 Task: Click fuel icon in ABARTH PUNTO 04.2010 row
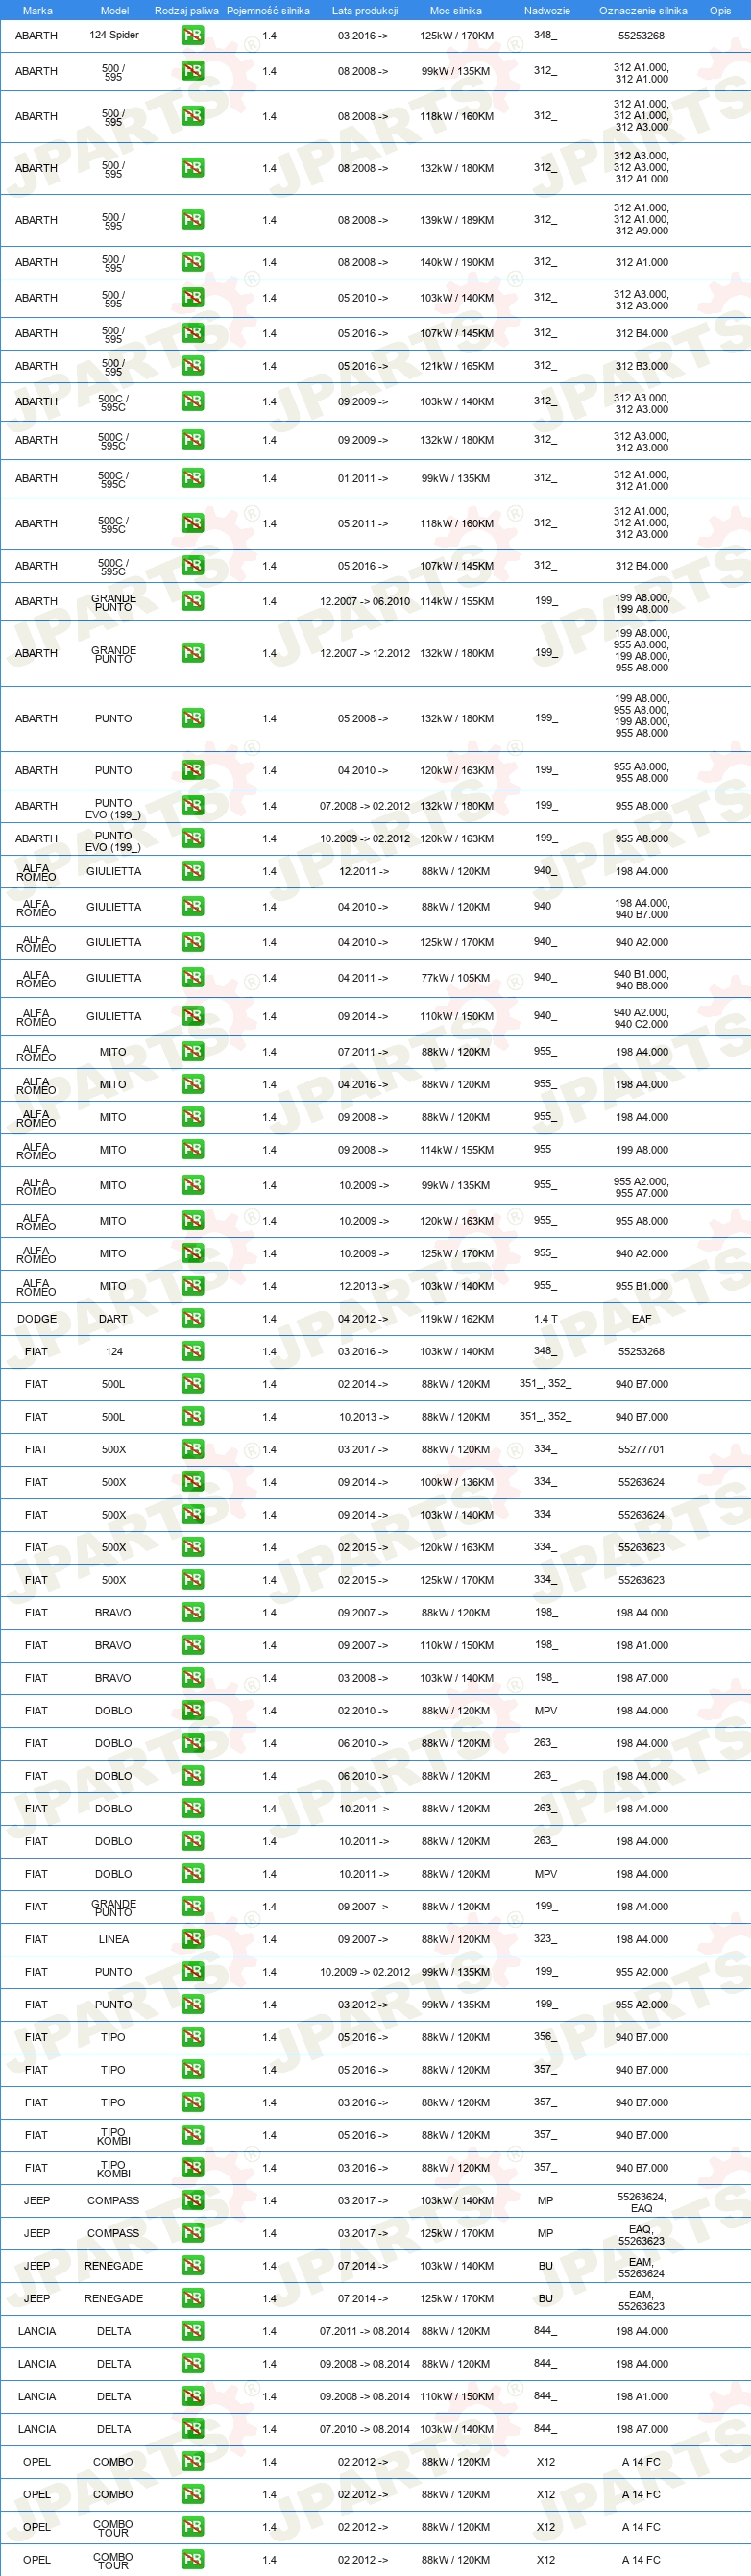(192, 769)
